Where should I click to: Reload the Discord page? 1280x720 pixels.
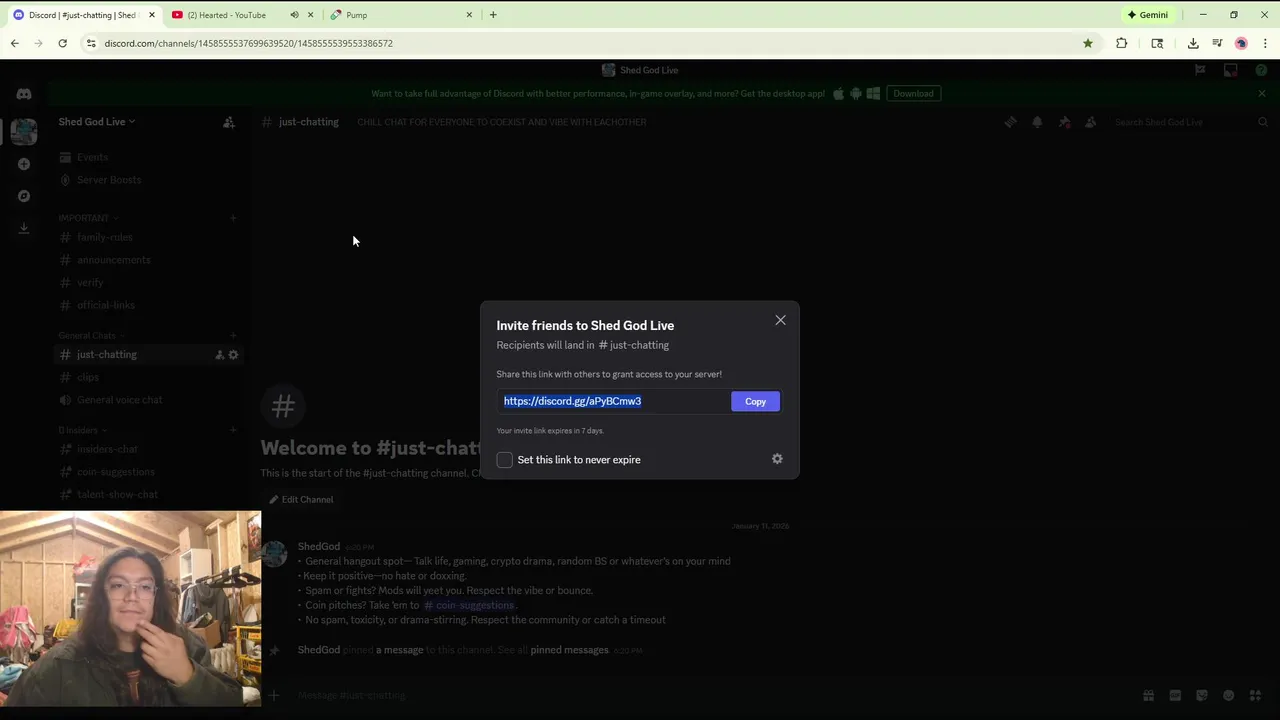[62, 43]
